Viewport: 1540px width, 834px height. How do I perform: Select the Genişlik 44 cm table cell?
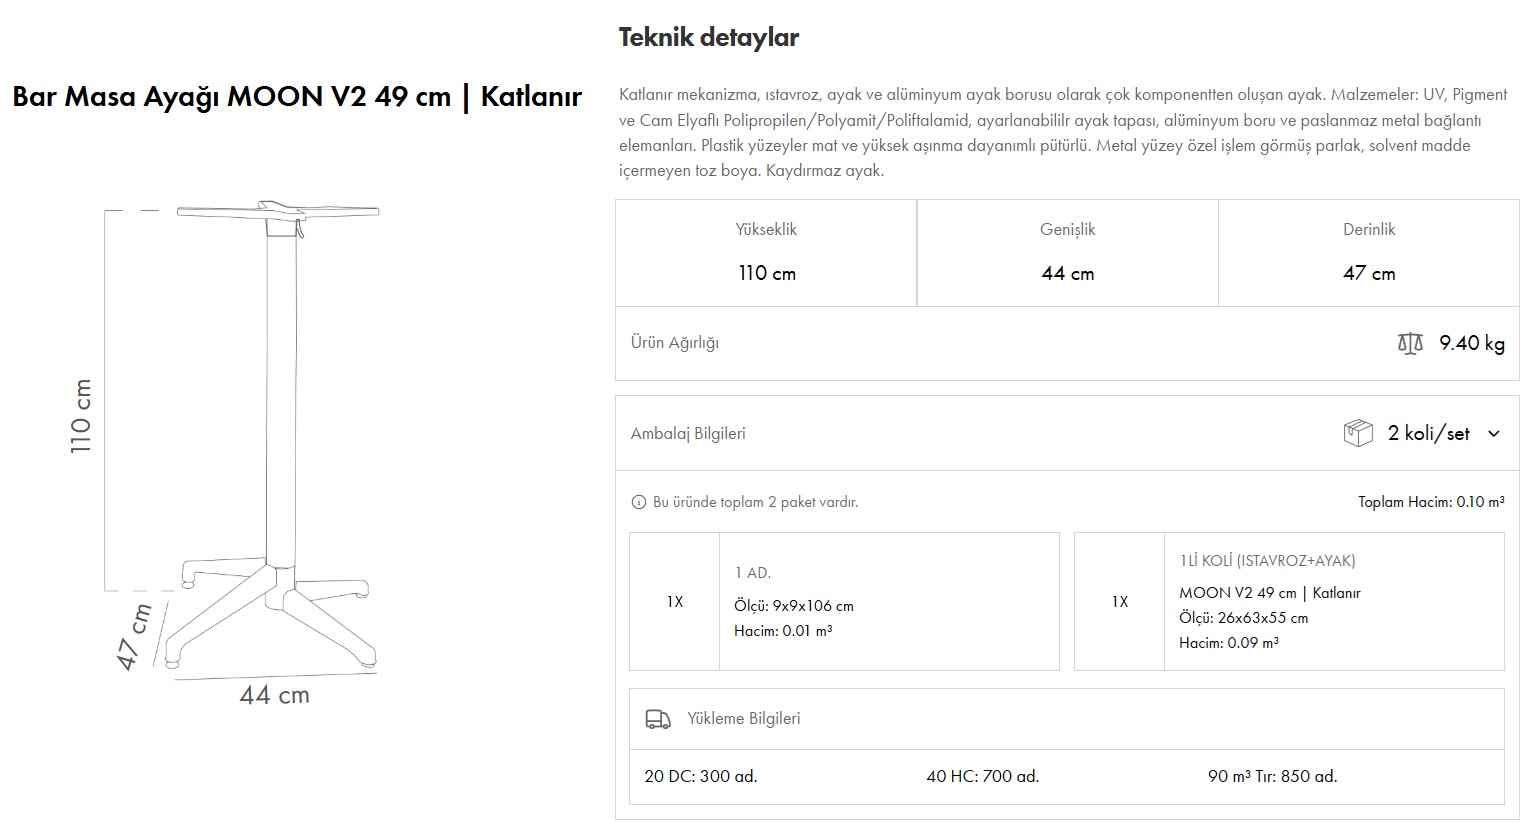pos(1067,252)
